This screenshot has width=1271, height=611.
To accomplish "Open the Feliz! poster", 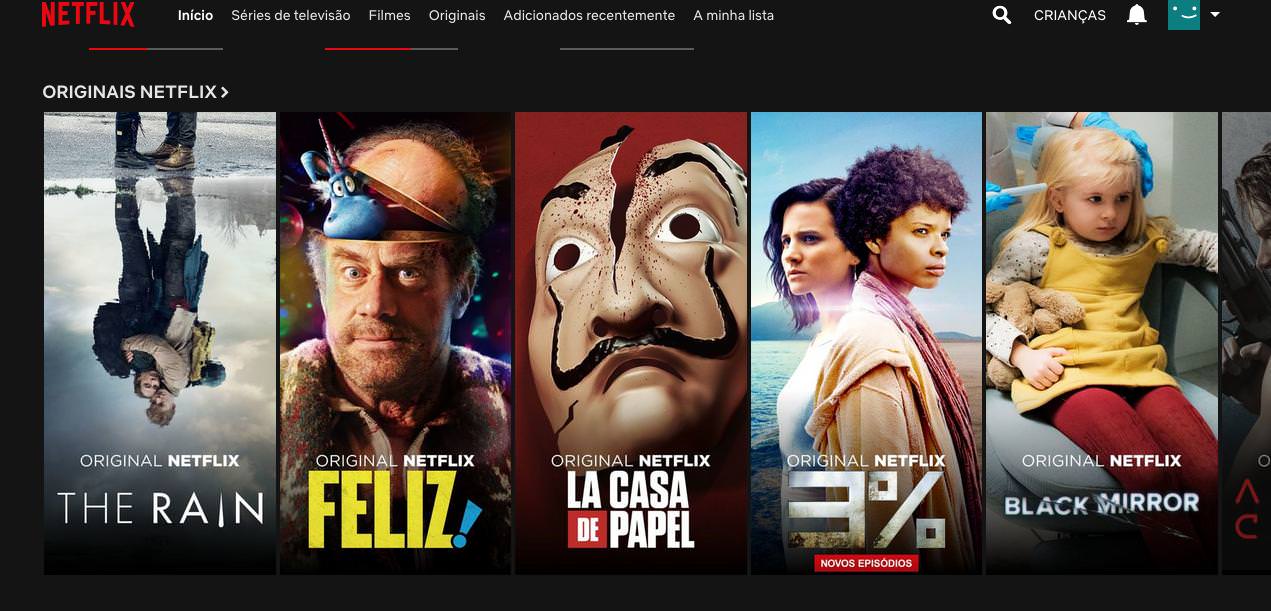I will [x=395, y=343].
